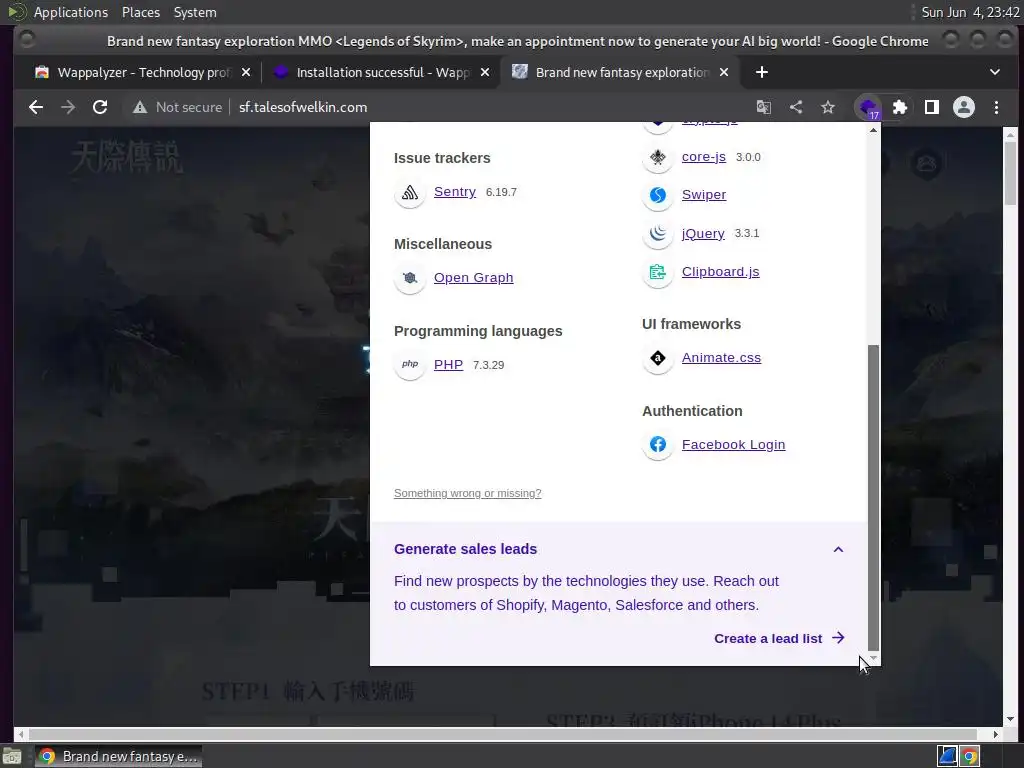
Task: Click the Facebook Login logo icon
Action: (x=658, y=445)
